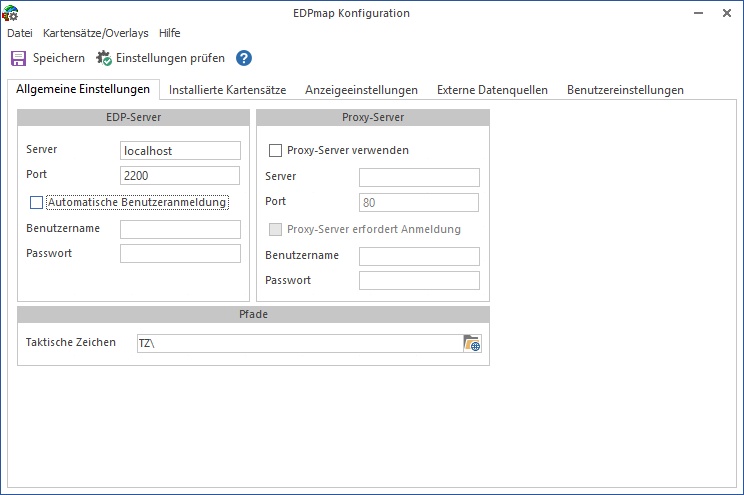Open the Datei menu

point(20,33)
